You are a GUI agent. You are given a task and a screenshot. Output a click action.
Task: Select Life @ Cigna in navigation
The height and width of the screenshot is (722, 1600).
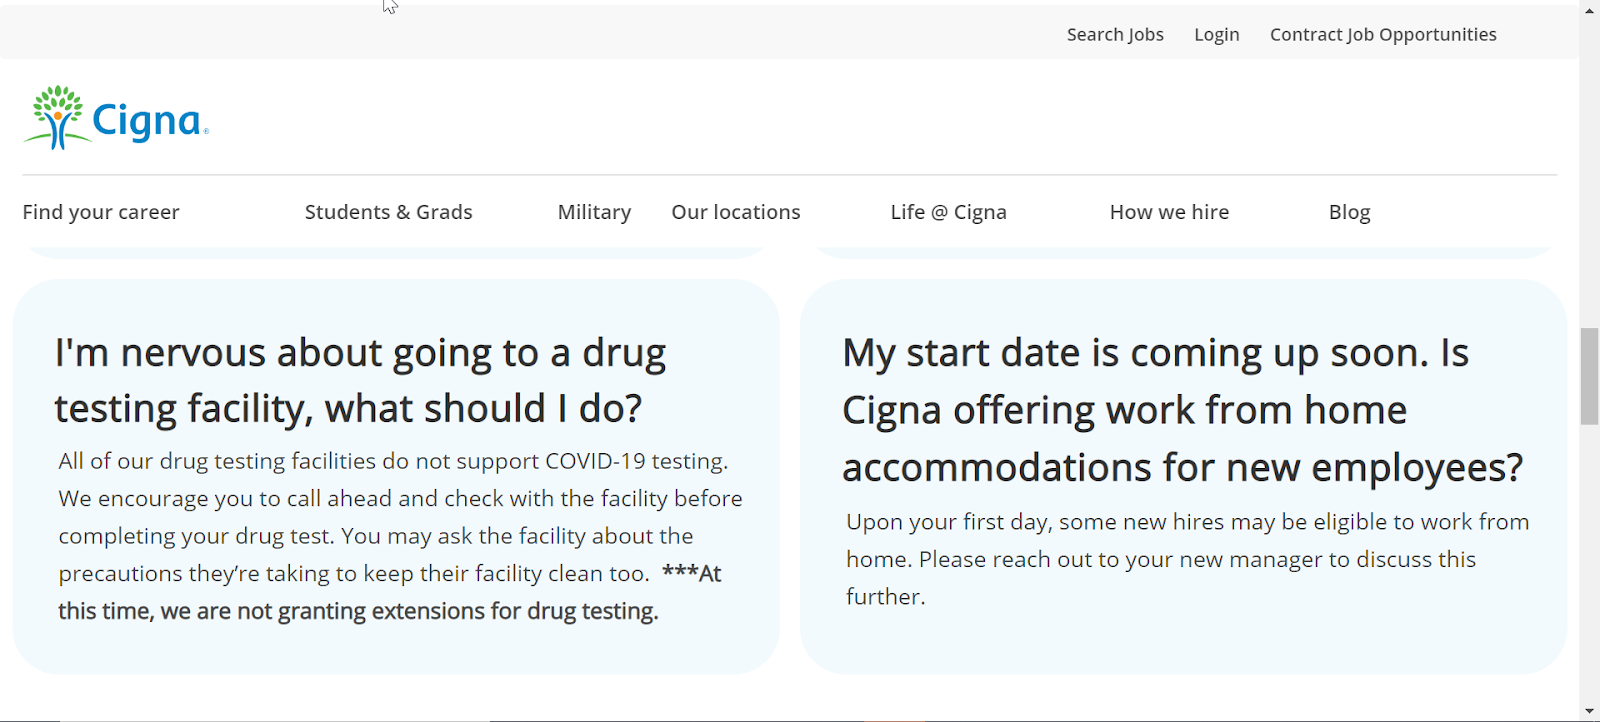coord(949,212)
